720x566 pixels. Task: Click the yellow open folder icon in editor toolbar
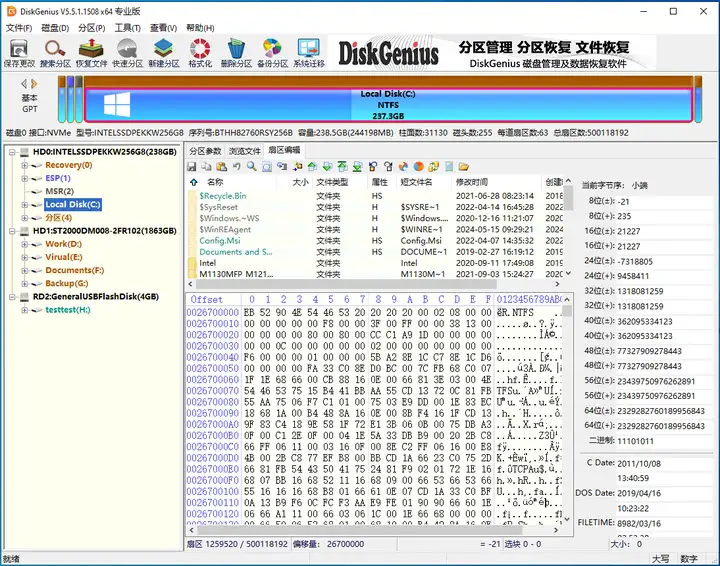pos(464,166)
